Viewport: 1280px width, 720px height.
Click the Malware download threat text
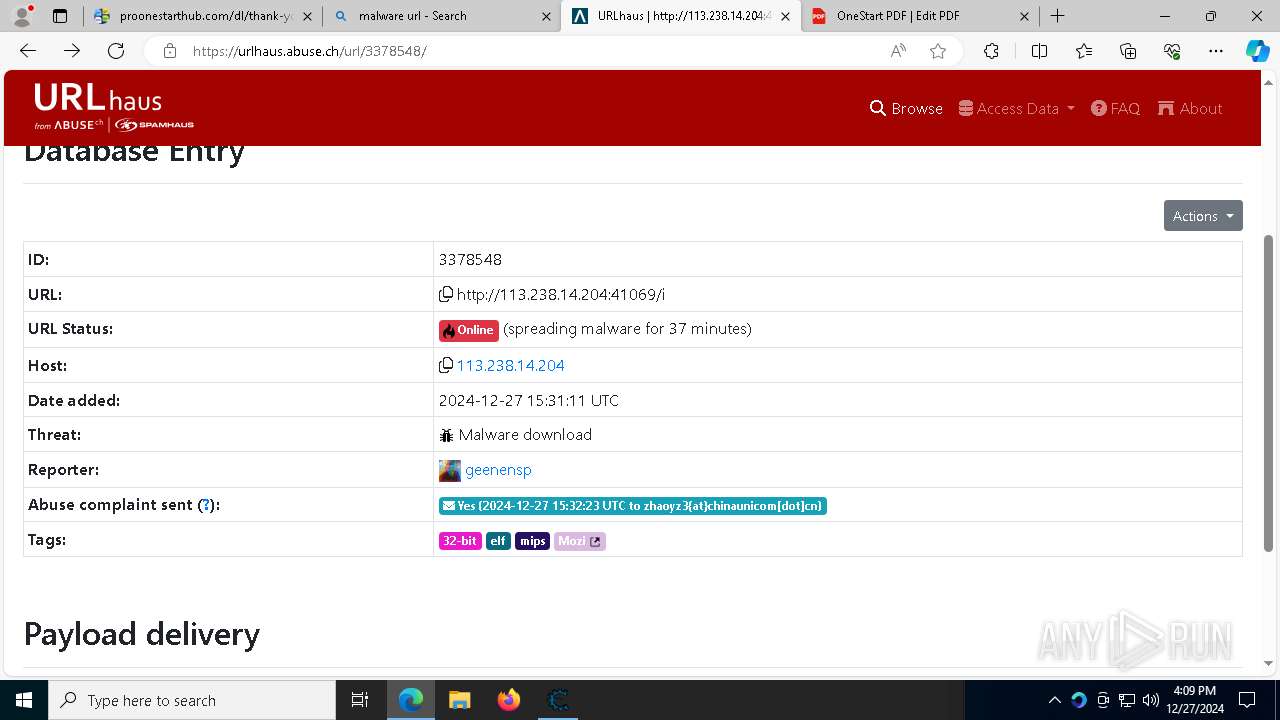[525, 435]
